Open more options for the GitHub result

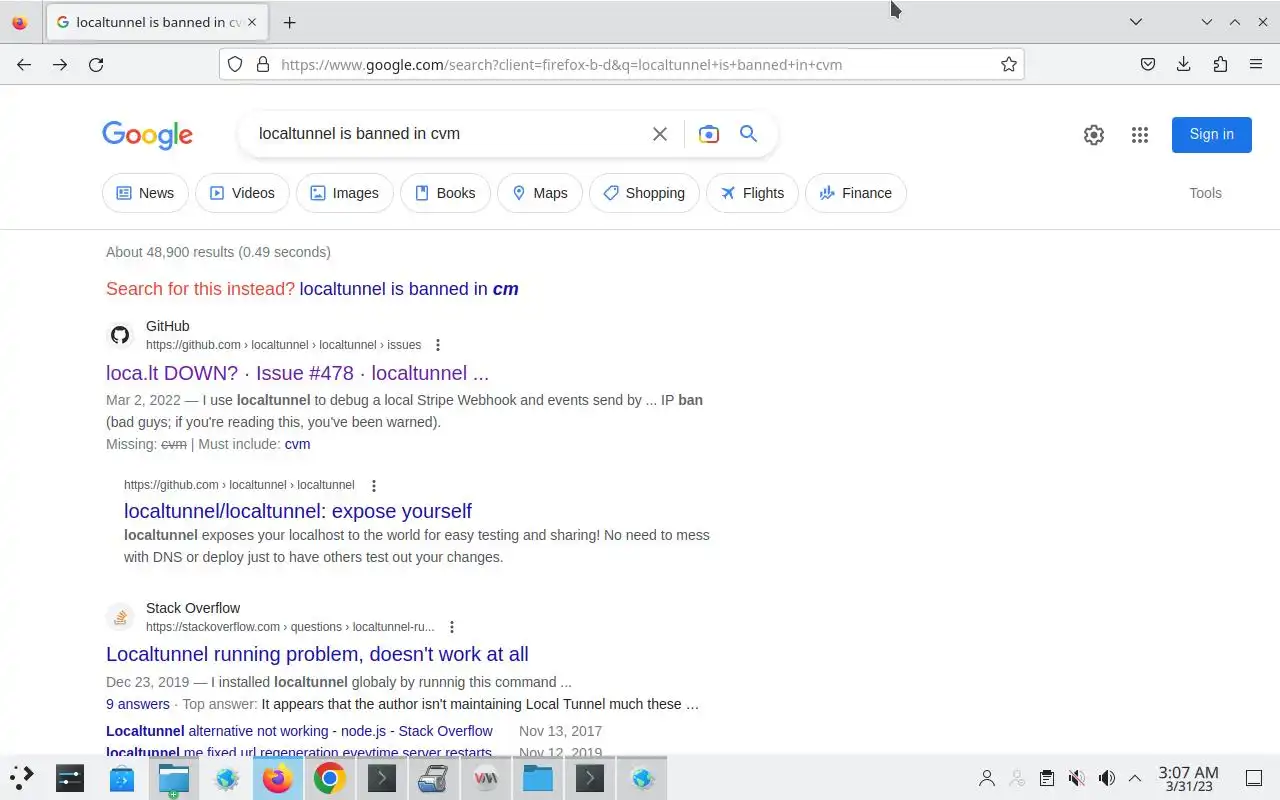[437, 345]
